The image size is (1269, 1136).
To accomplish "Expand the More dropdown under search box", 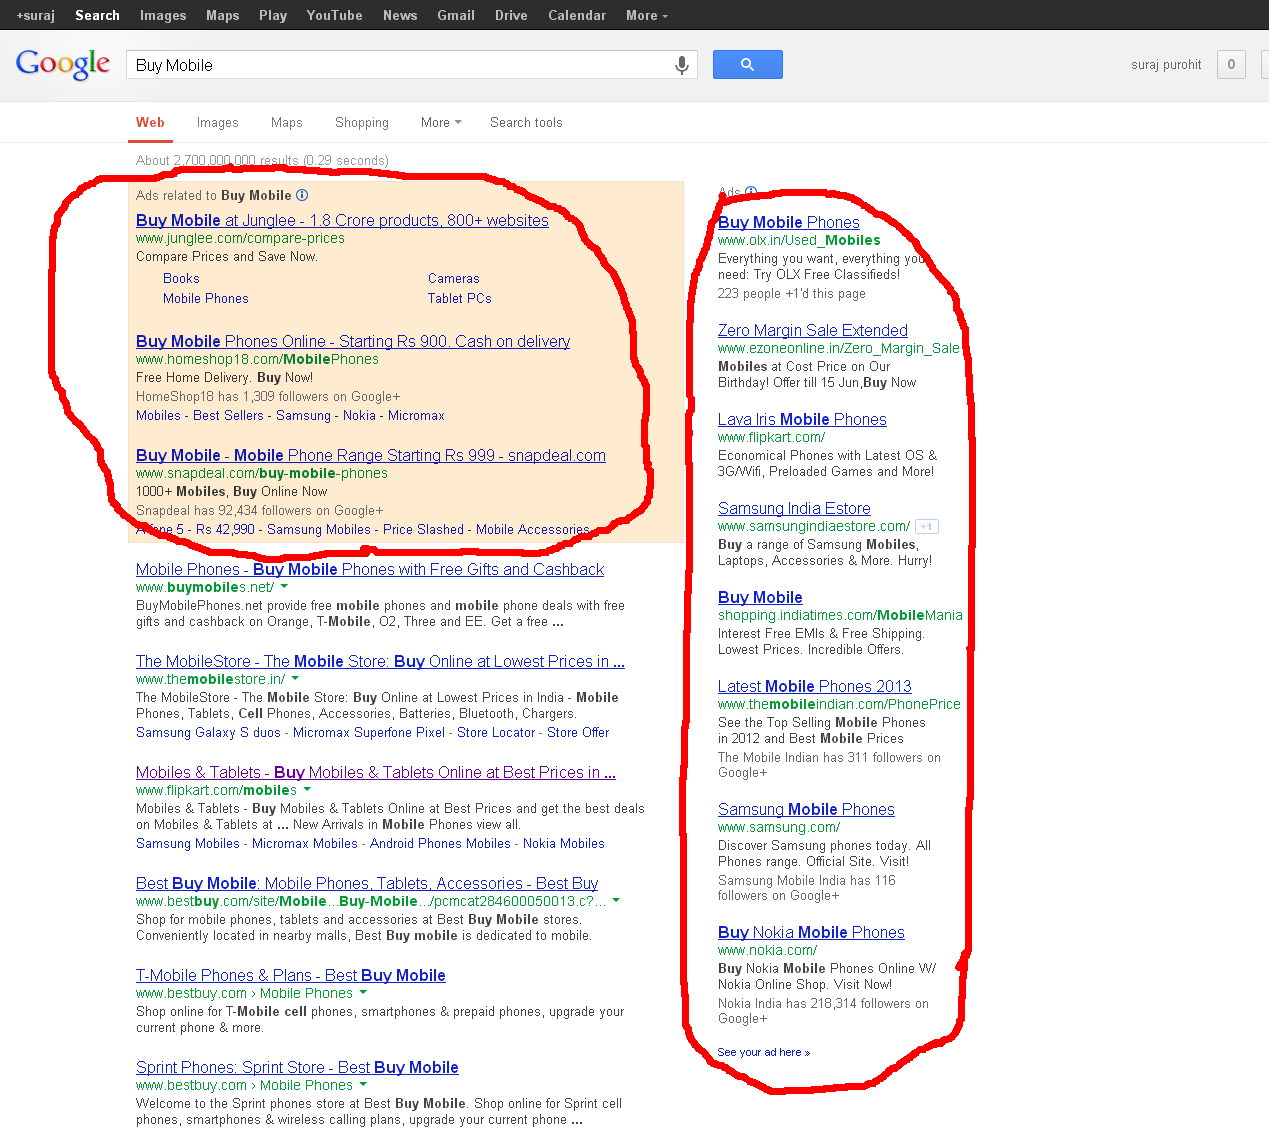I will point(441,122).
